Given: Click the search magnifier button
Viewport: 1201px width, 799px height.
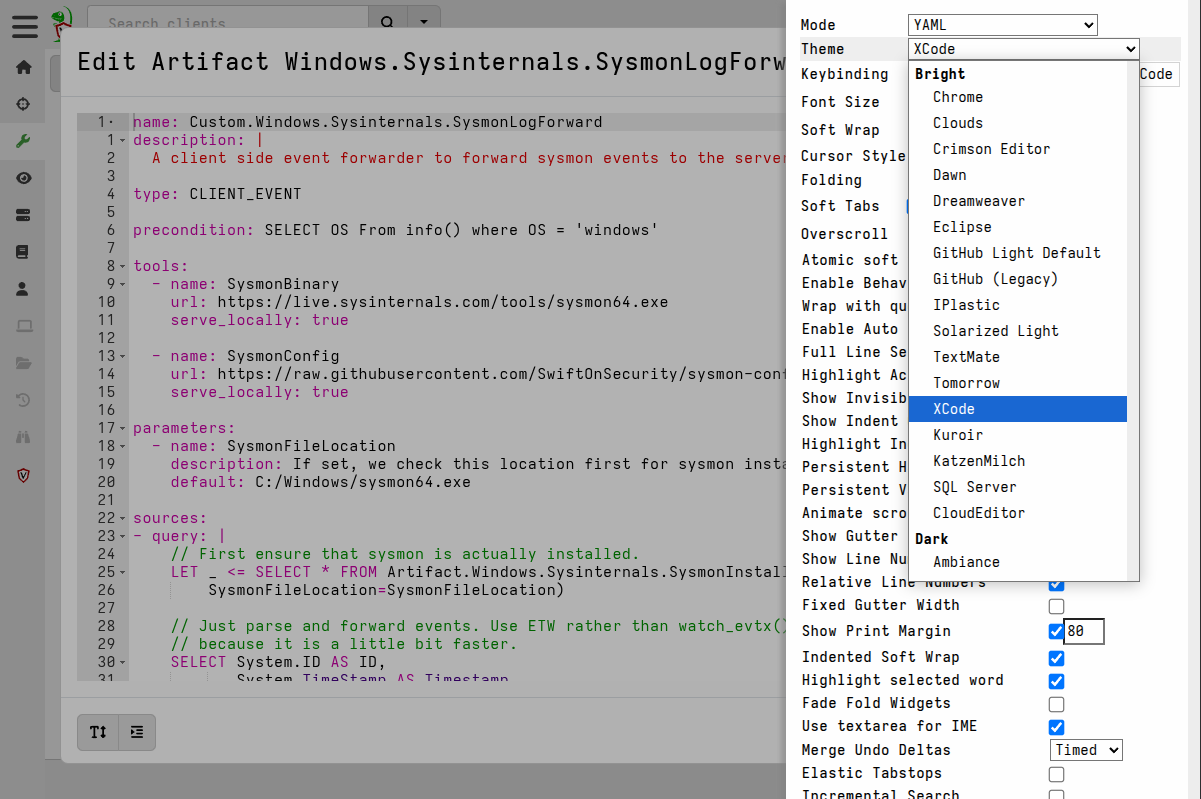Looking at the screenshot, I should click(x=387, y=21).
